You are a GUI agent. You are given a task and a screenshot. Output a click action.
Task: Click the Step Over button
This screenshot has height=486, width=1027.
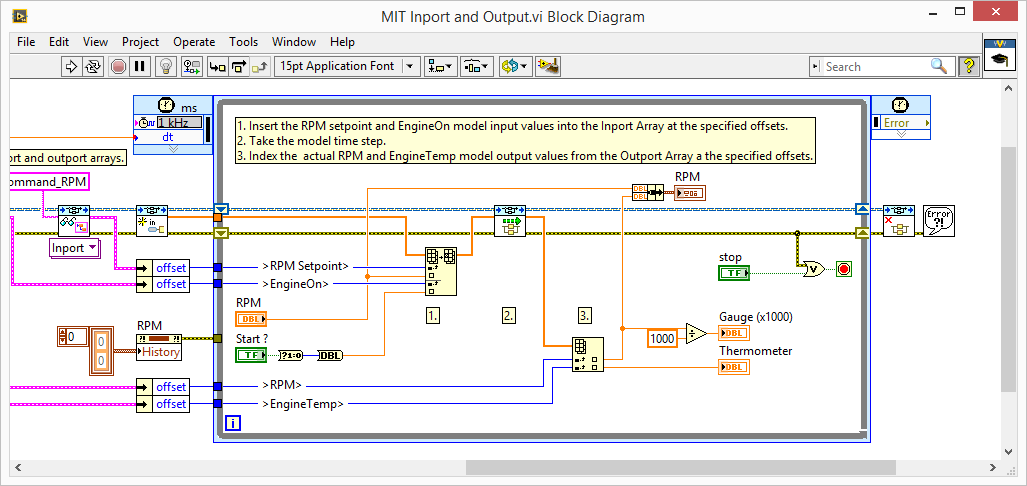point(238,66)
